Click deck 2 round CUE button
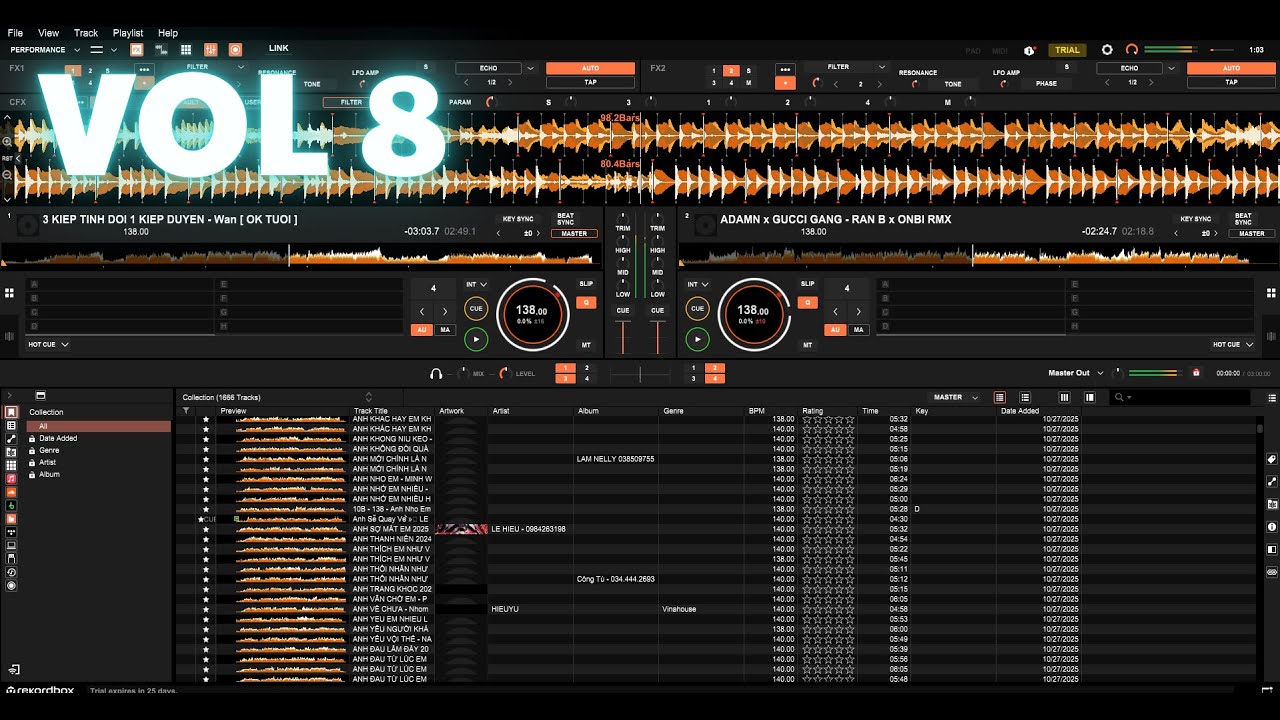The width and height of the screenshot is (1280, 720). 697,308
